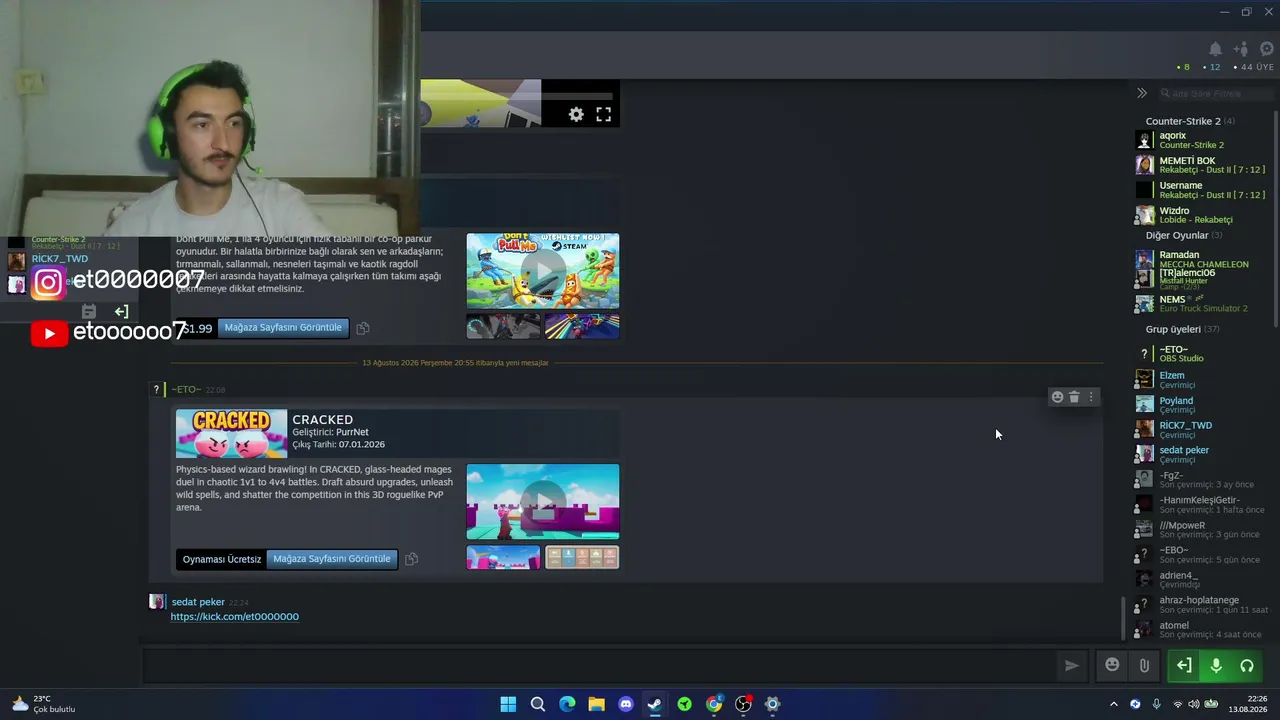Open the group chat settings gear
This screenshot has height=720, width=1280.
[x=1266, y=49]
